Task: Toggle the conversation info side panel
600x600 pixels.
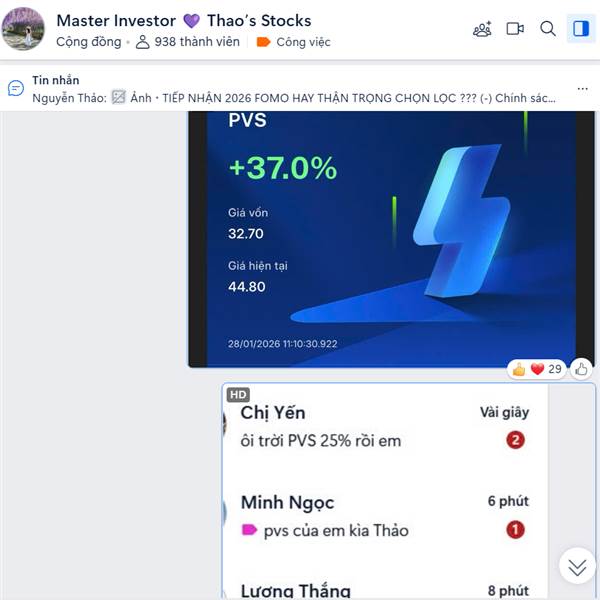Action: tap(581, 29)
